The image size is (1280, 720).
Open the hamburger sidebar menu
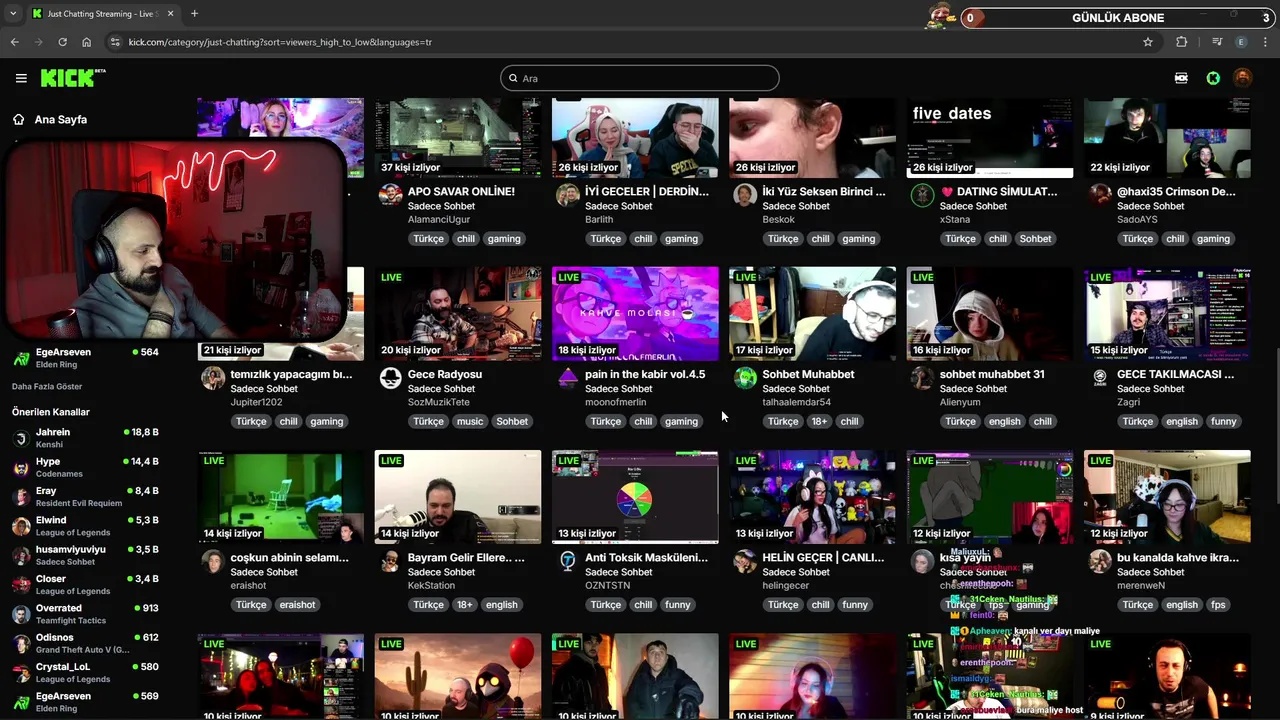click(x=21, y=78)
